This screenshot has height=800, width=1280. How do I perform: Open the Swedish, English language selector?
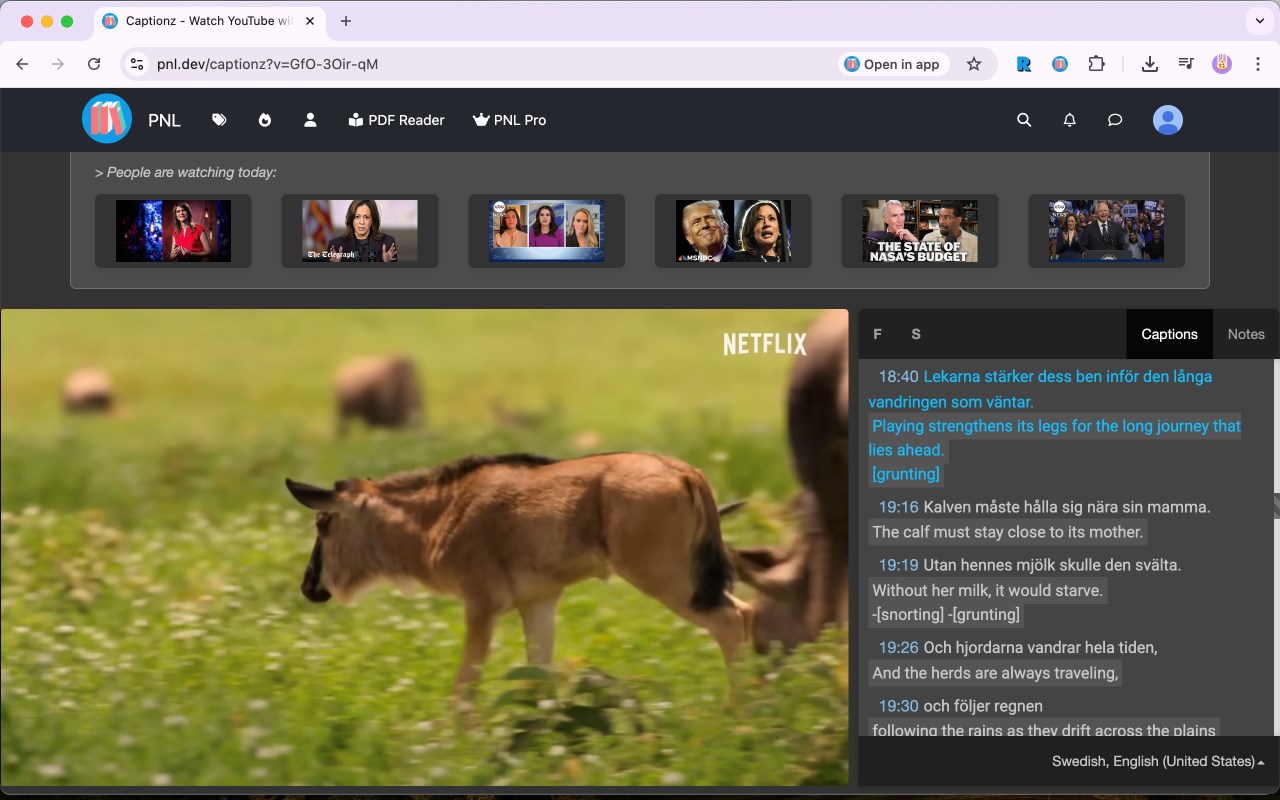pyautogui.click(x=1158, y=761)
